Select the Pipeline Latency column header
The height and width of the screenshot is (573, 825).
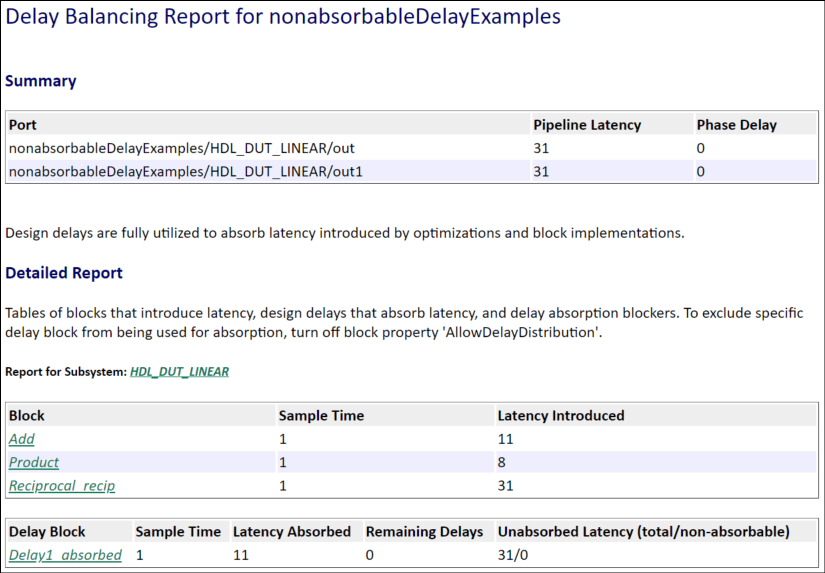(587, 125)
